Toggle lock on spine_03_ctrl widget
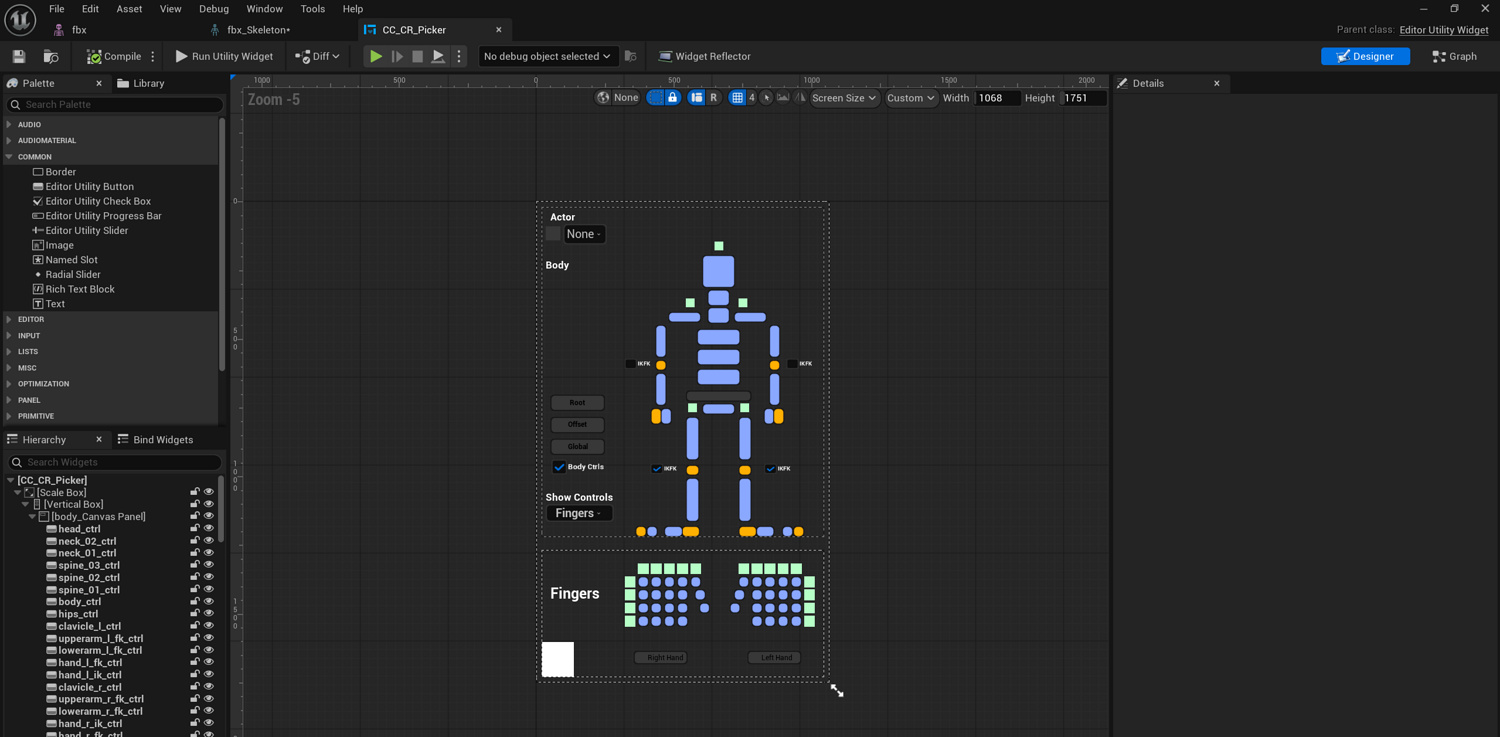The height and width of the screenshot is (737, 1500). click(195, 566)
